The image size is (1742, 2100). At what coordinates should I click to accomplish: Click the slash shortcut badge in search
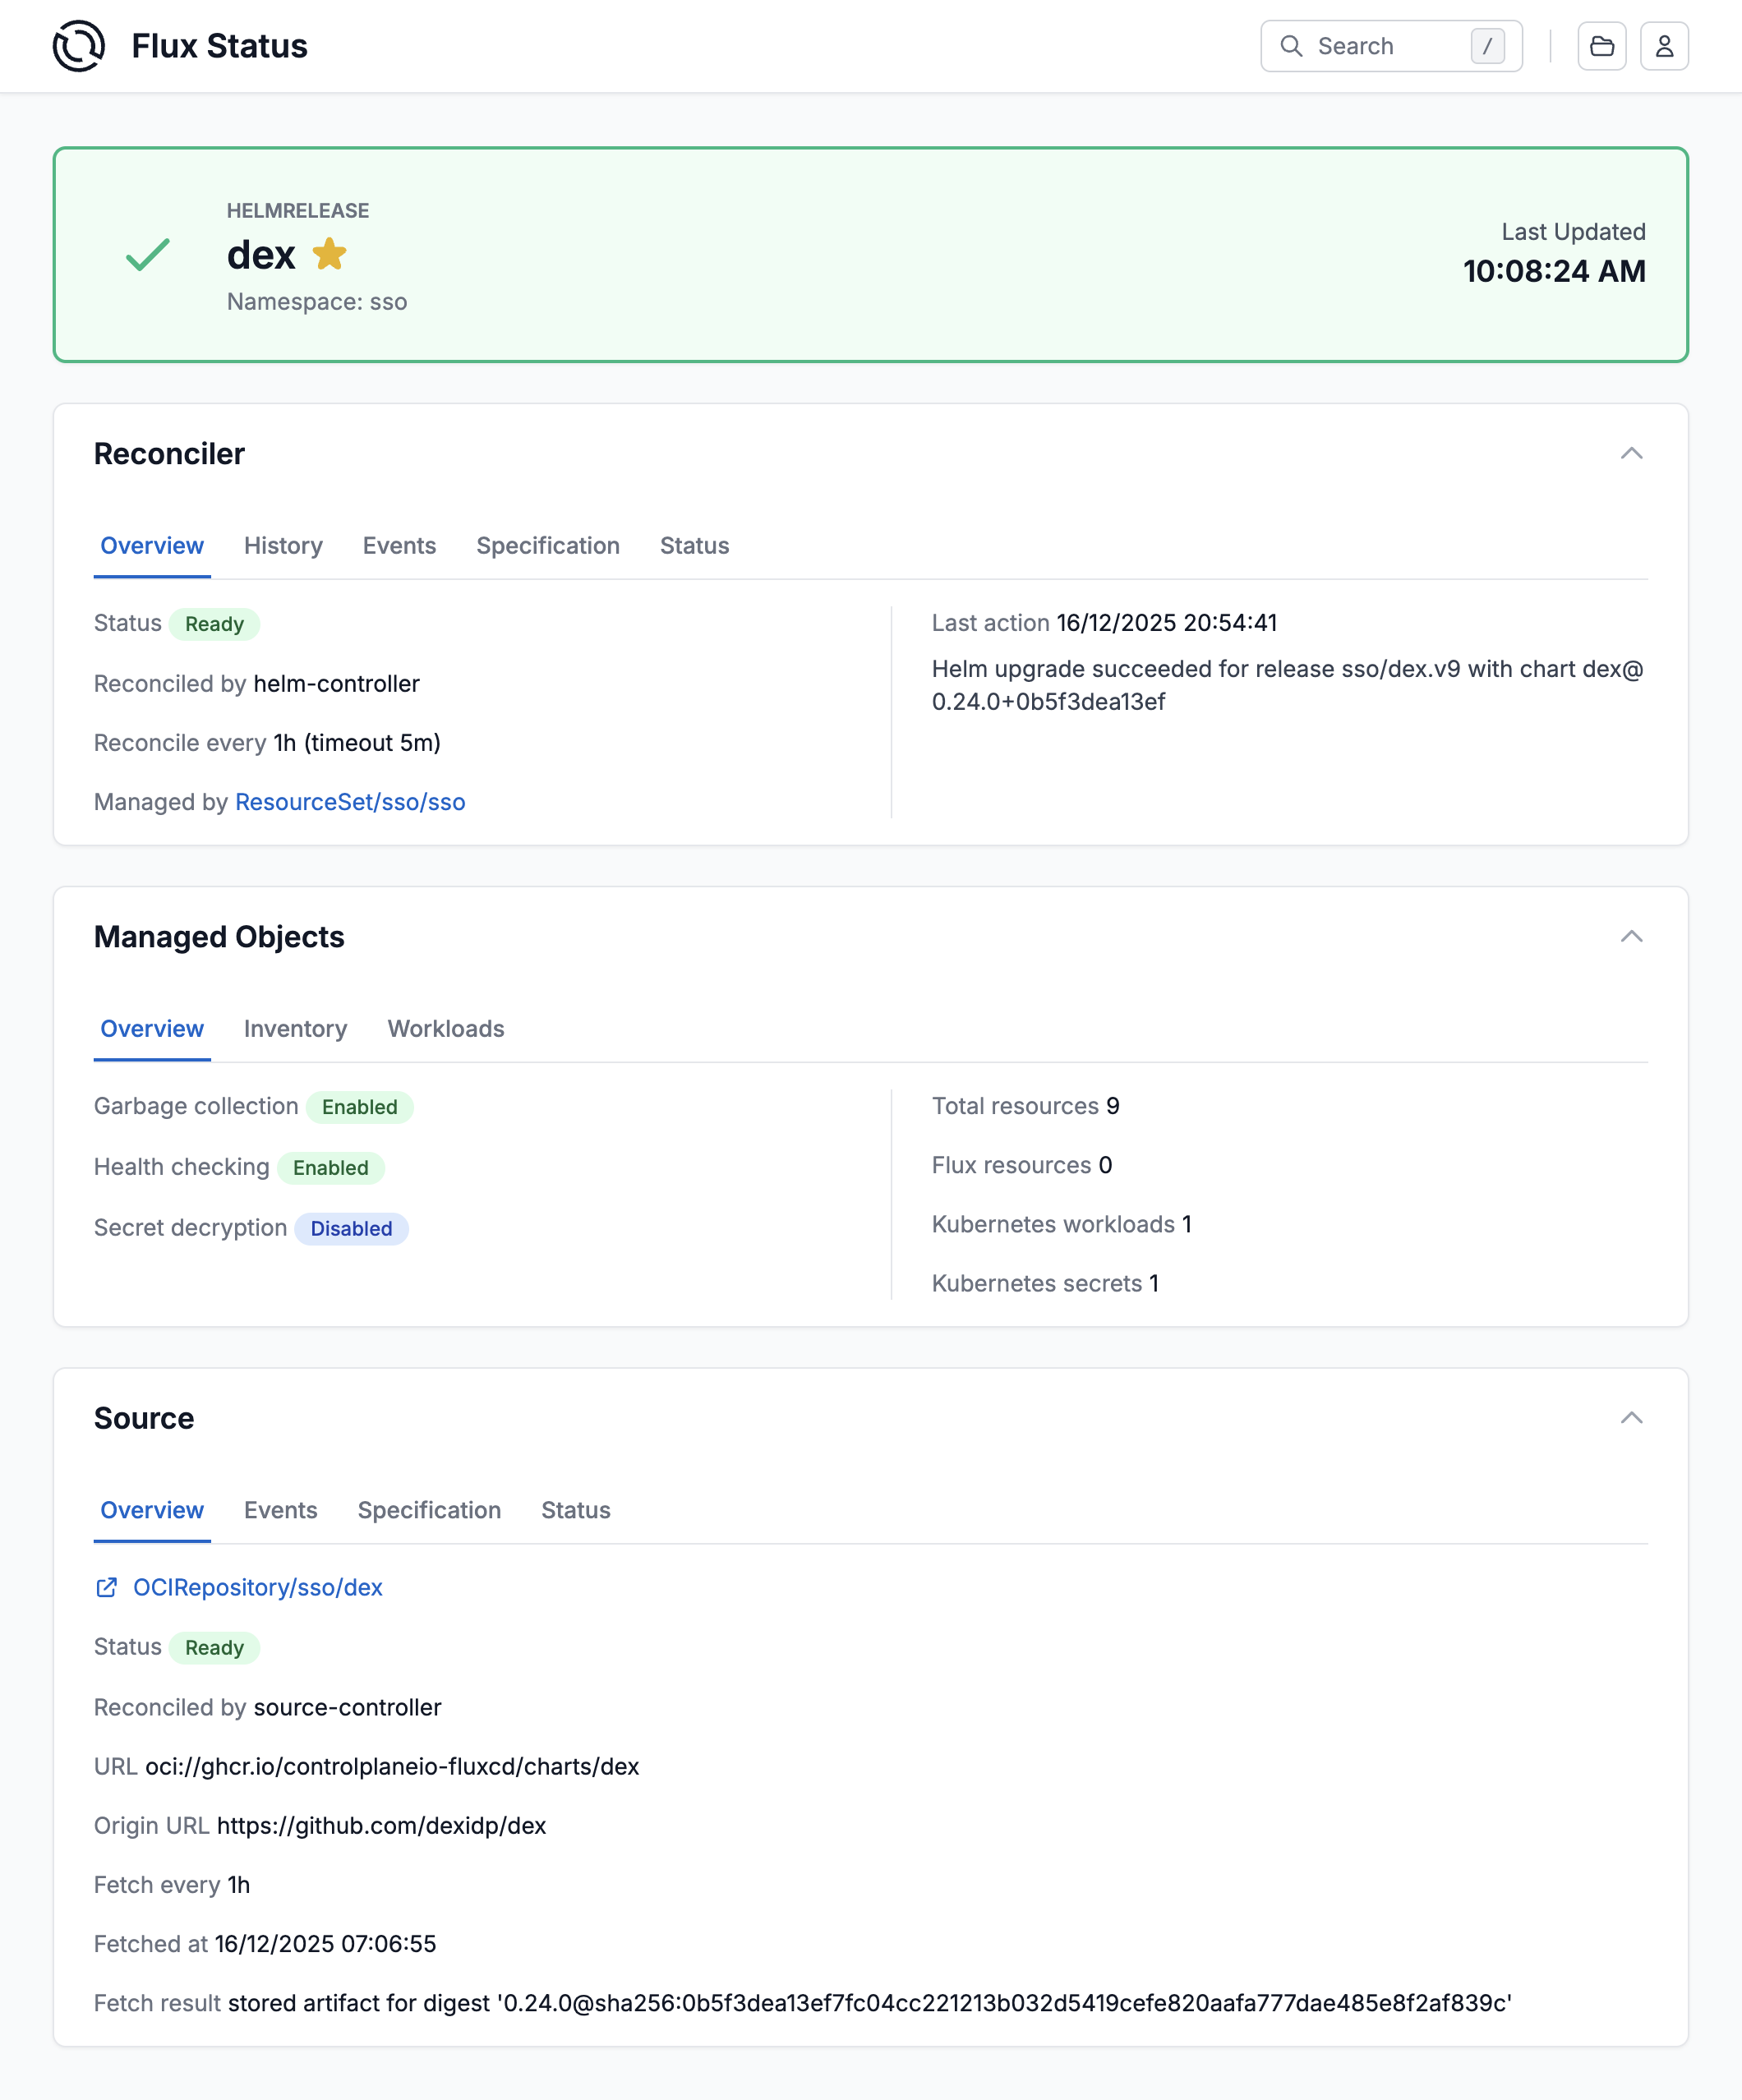(x=1488, y=46)
